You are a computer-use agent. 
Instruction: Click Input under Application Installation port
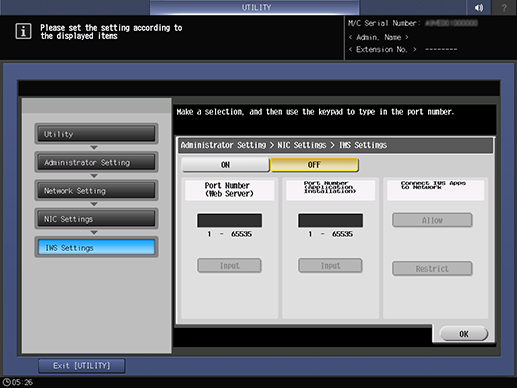coord(330,266)
